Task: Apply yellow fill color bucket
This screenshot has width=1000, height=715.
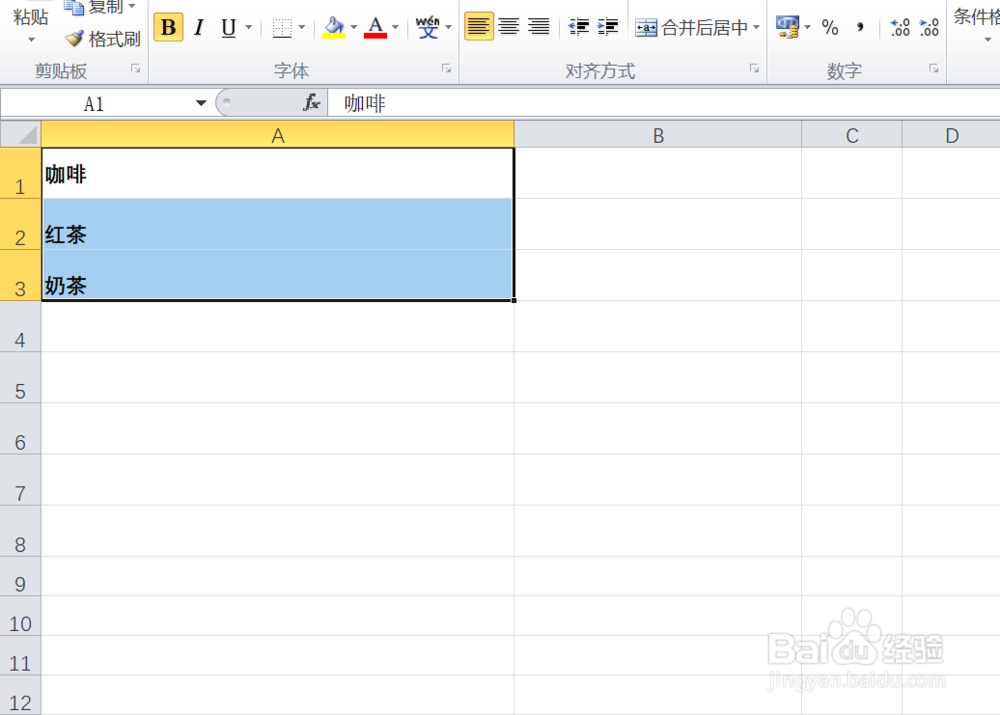Action: click(334, 27)
